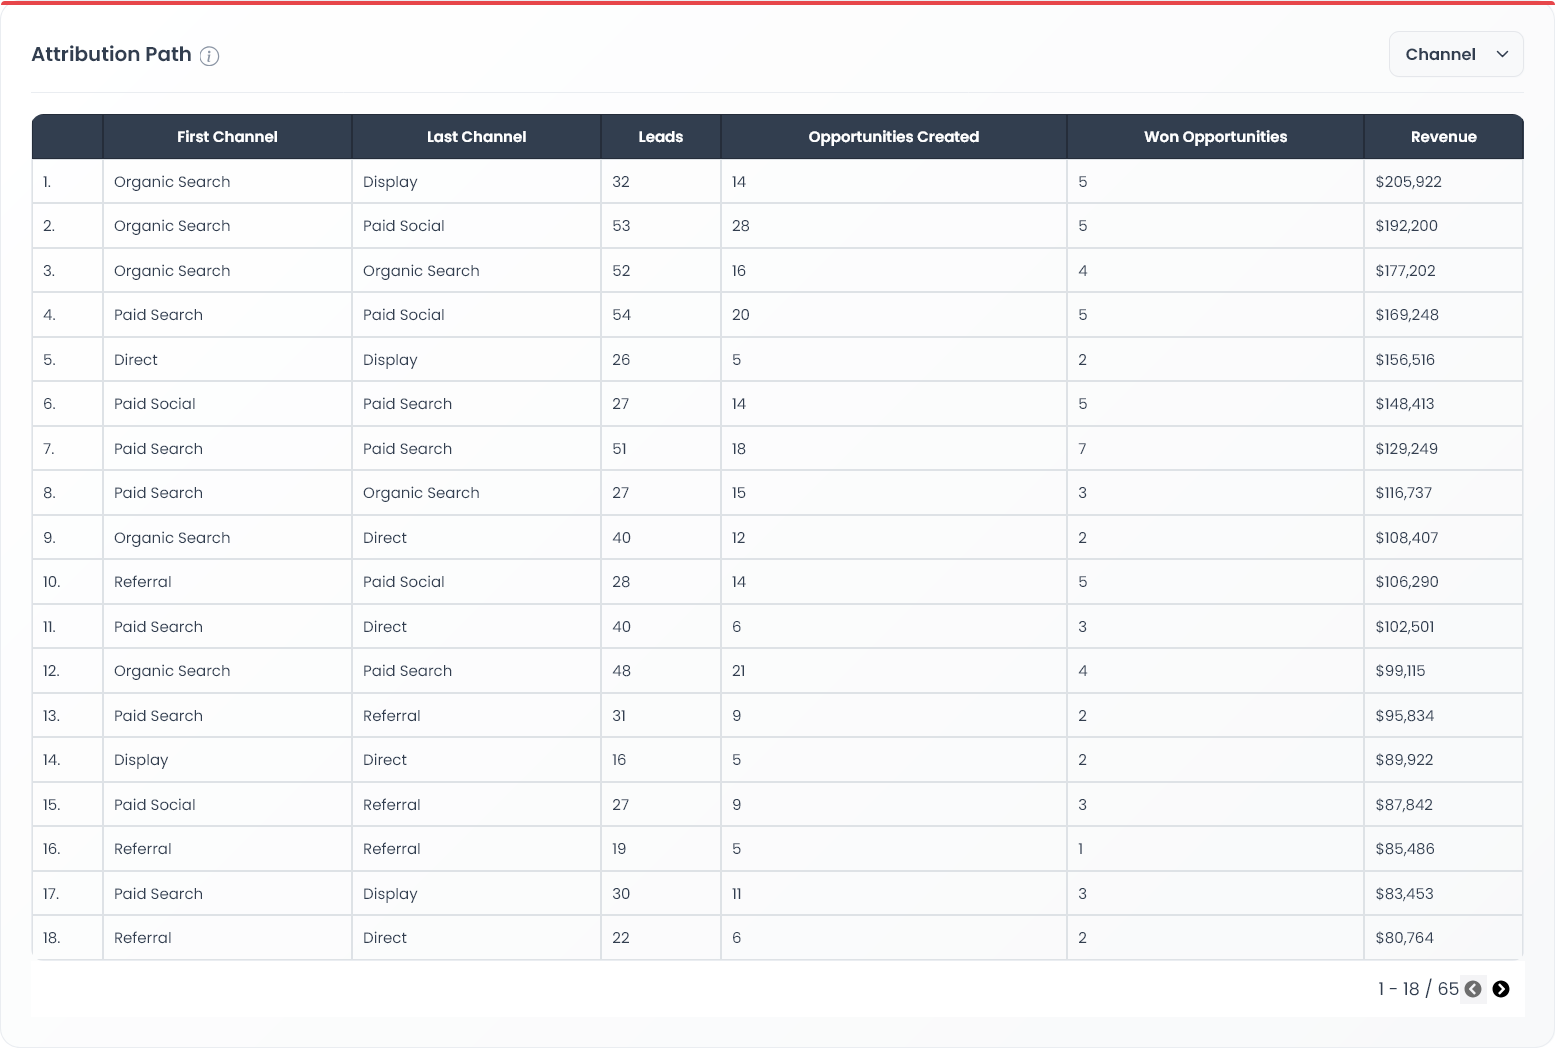Sort the table by Revenue

1443,136
